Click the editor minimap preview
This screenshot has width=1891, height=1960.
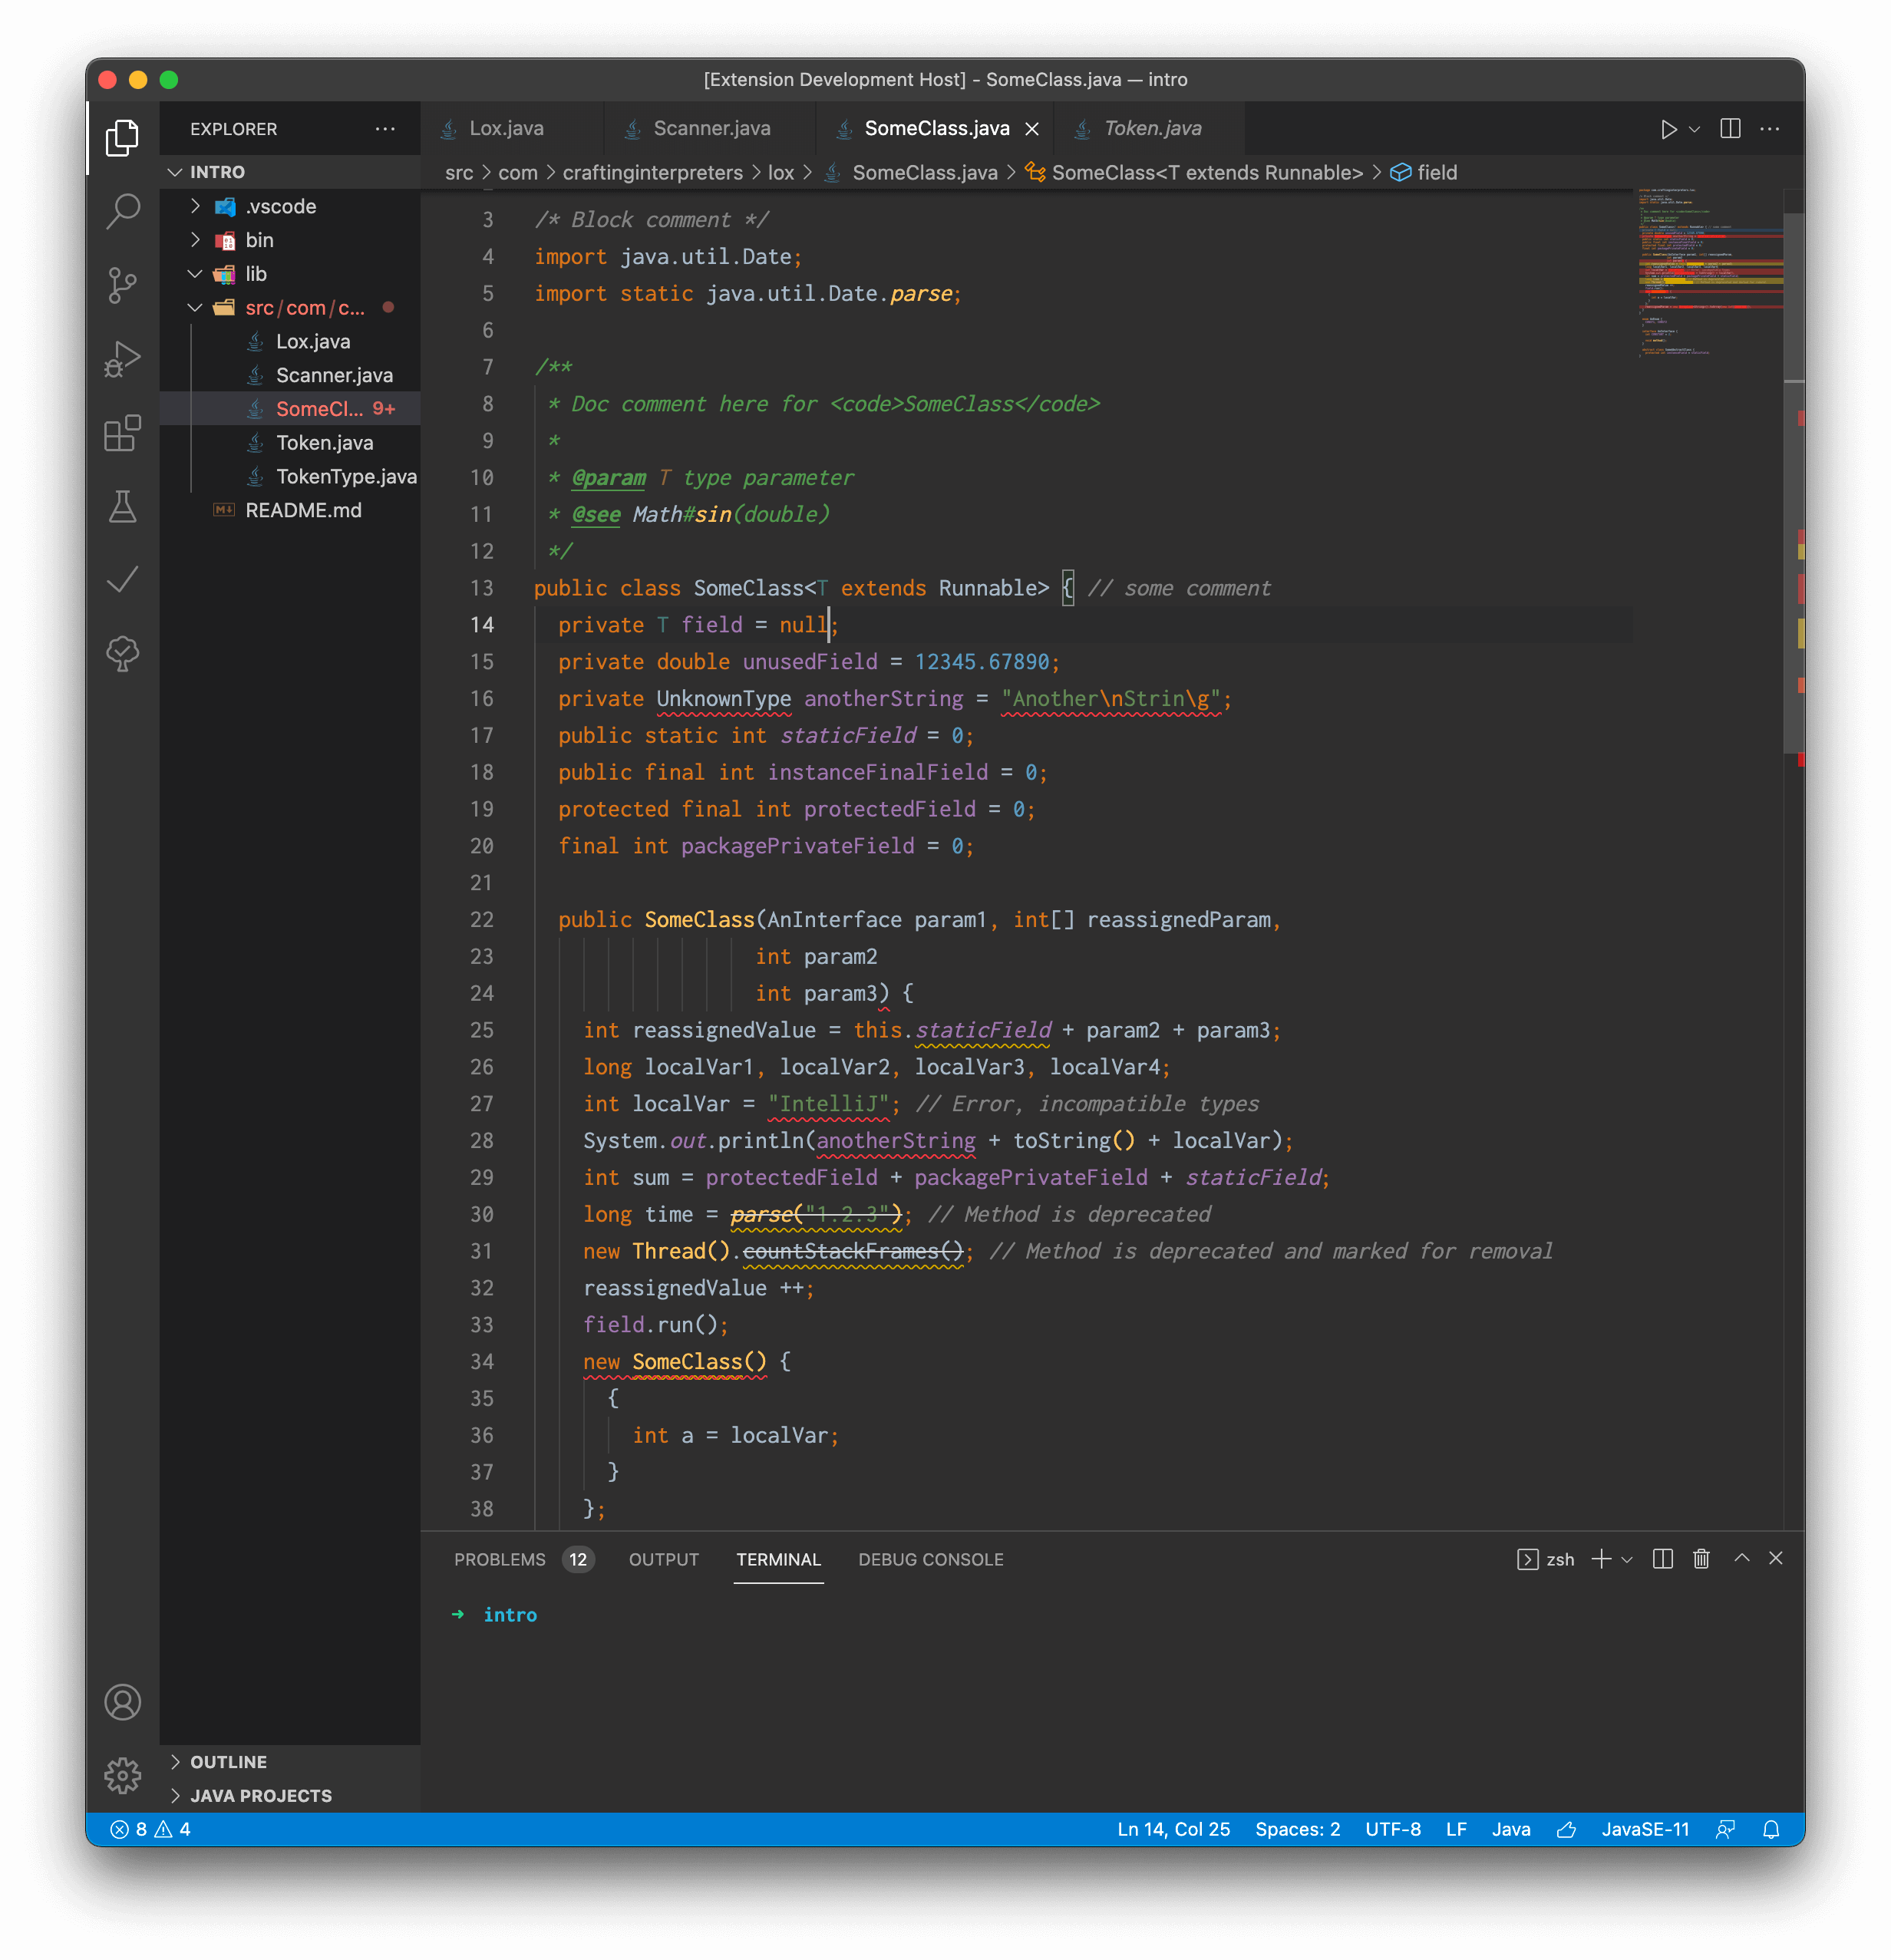click(x=1710, y=272)
